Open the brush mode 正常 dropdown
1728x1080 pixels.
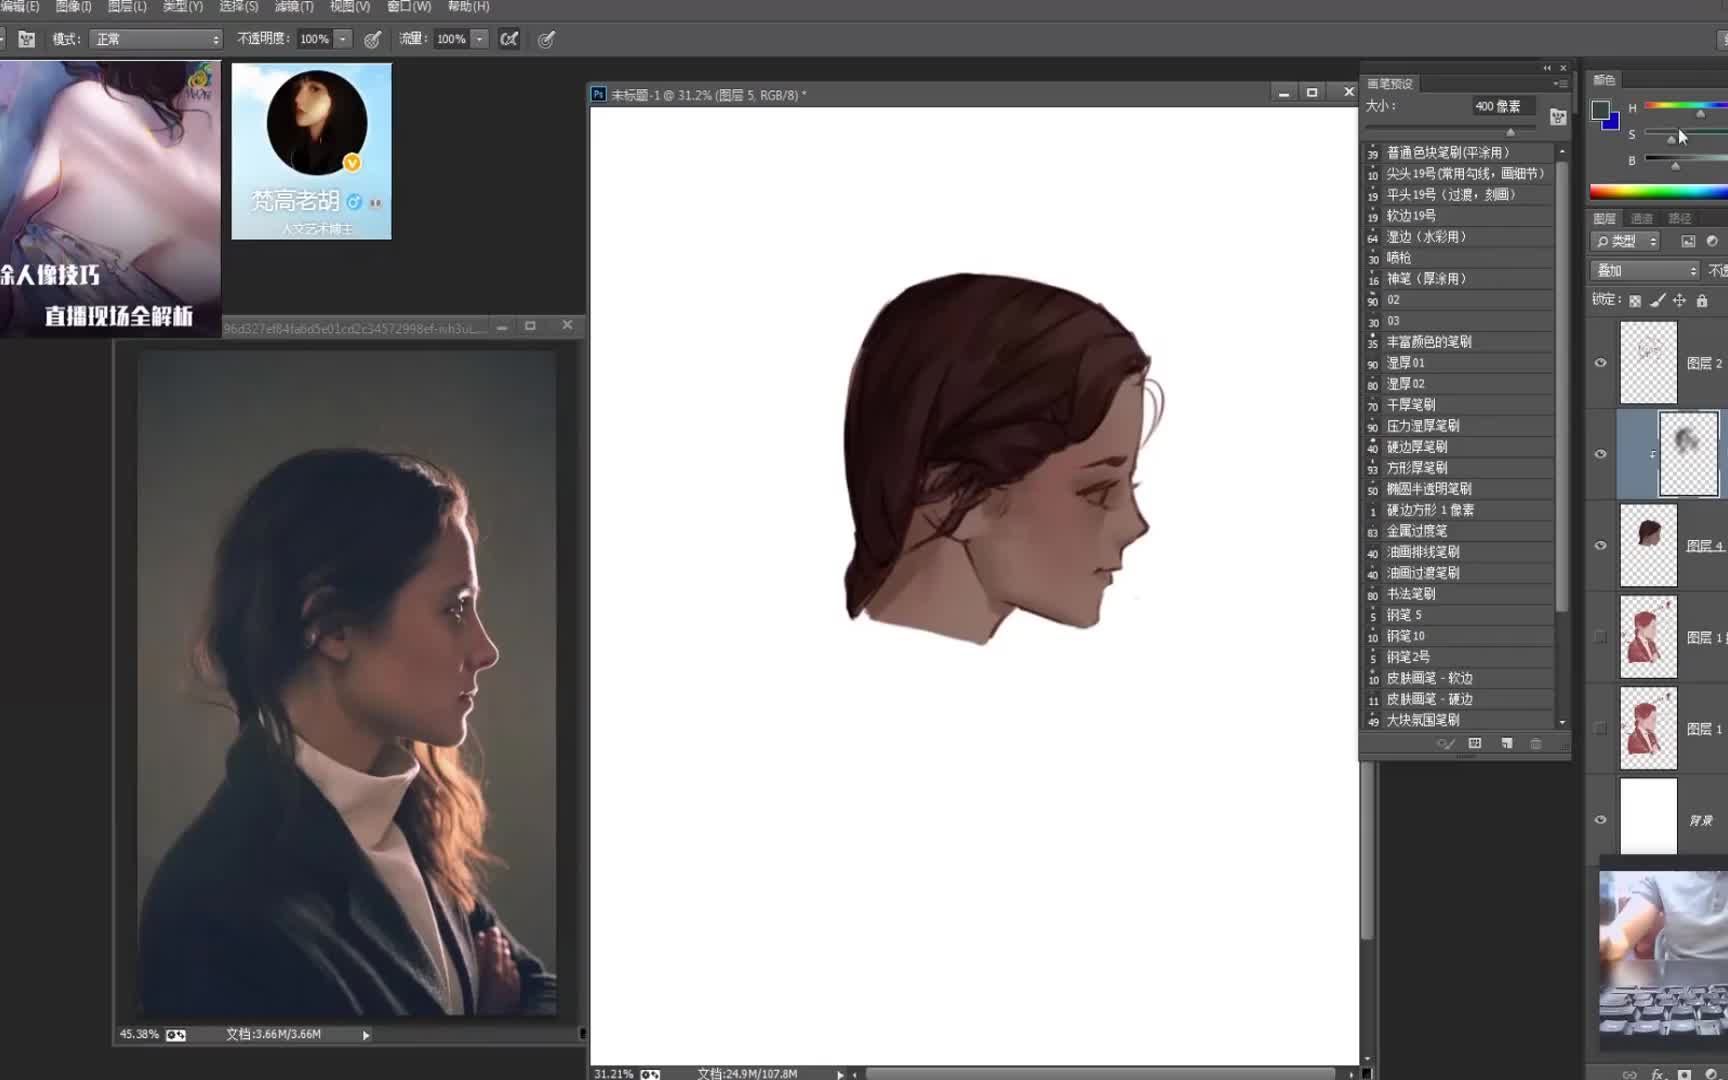(156, 39)
